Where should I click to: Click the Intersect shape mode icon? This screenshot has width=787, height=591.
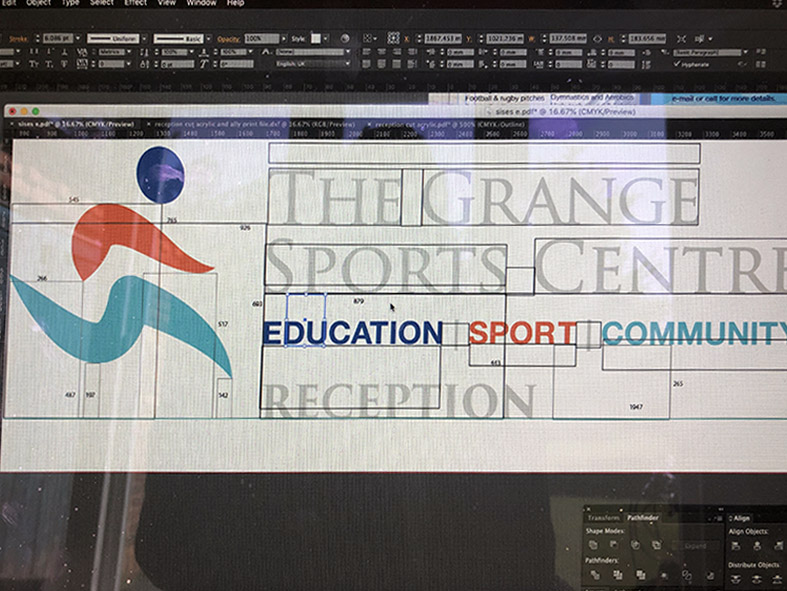635,545
